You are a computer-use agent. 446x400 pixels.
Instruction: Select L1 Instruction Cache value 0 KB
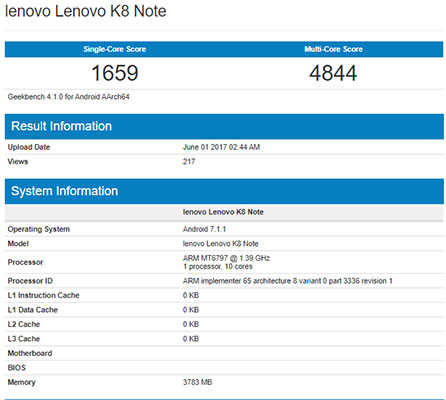(191, 295)
